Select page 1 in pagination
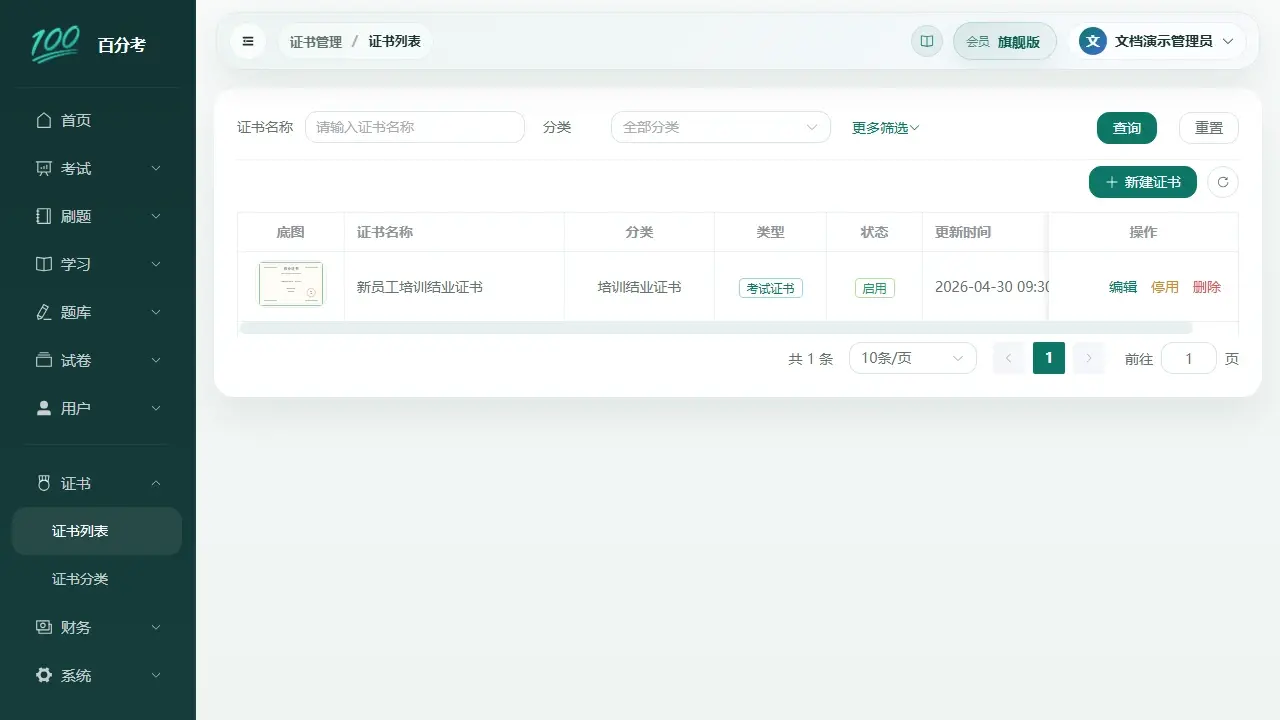 pyautogui.click(x=1049, y=358)
